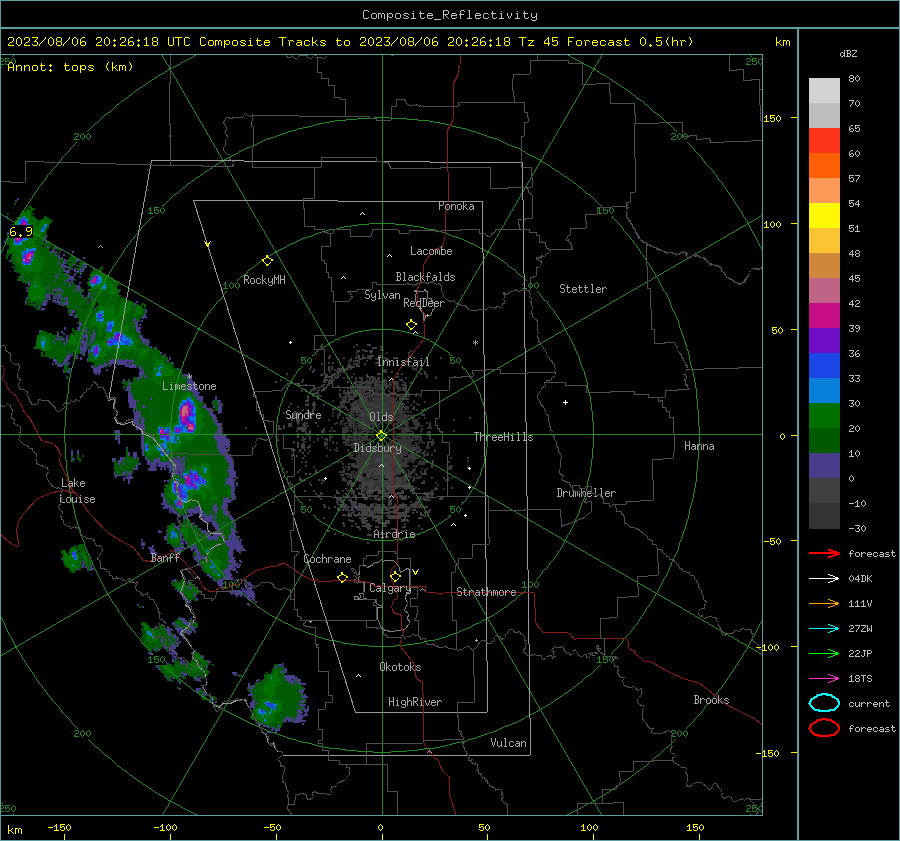
Task: Click the white plus marker near Hanna
Action: tap(565, 402)
